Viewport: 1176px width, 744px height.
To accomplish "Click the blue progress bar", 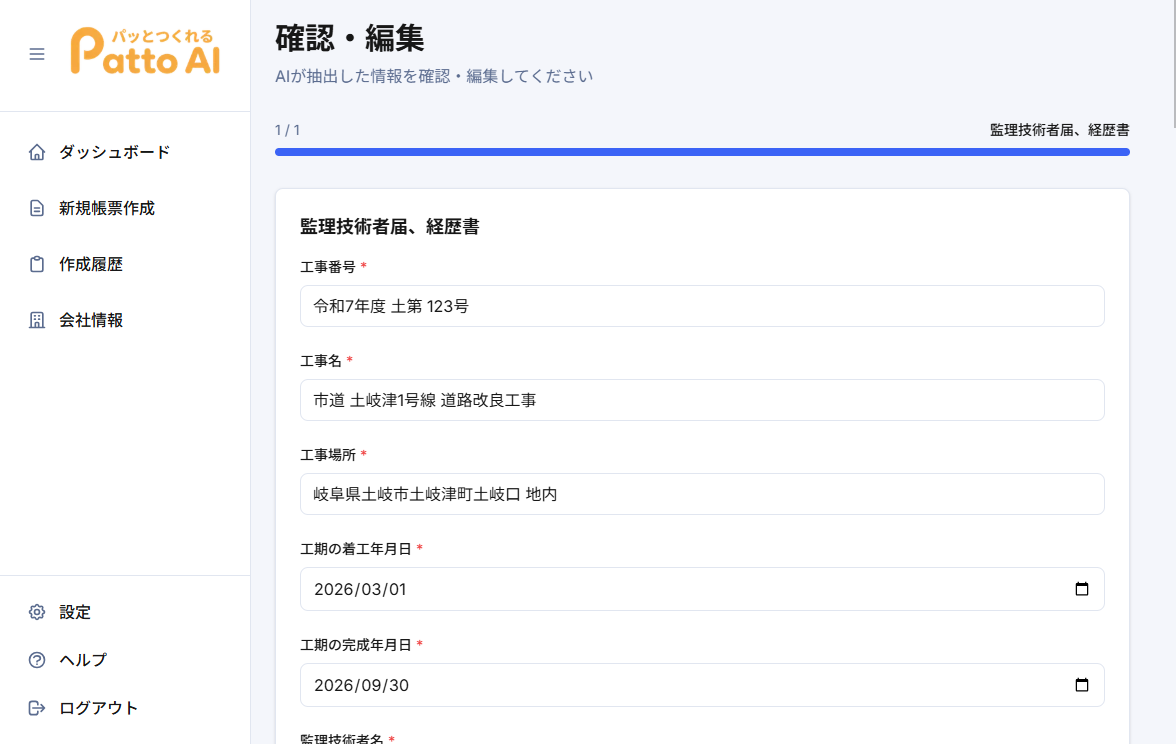I will coord(702,152).
